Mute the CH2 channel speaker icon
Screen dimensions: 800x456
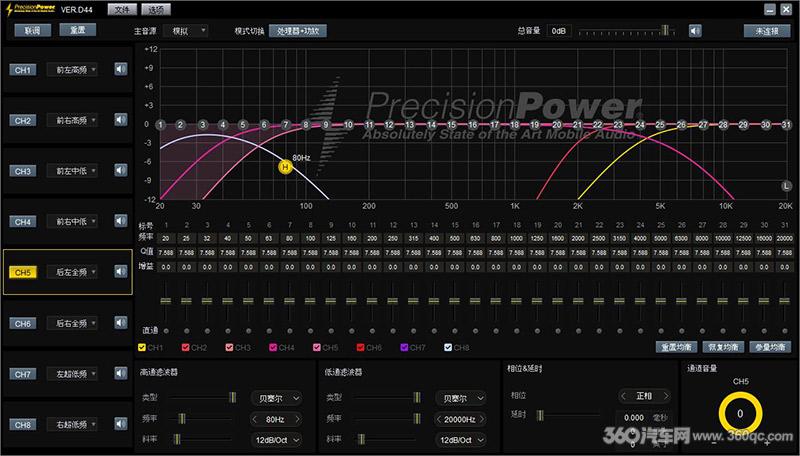[120, 120]
